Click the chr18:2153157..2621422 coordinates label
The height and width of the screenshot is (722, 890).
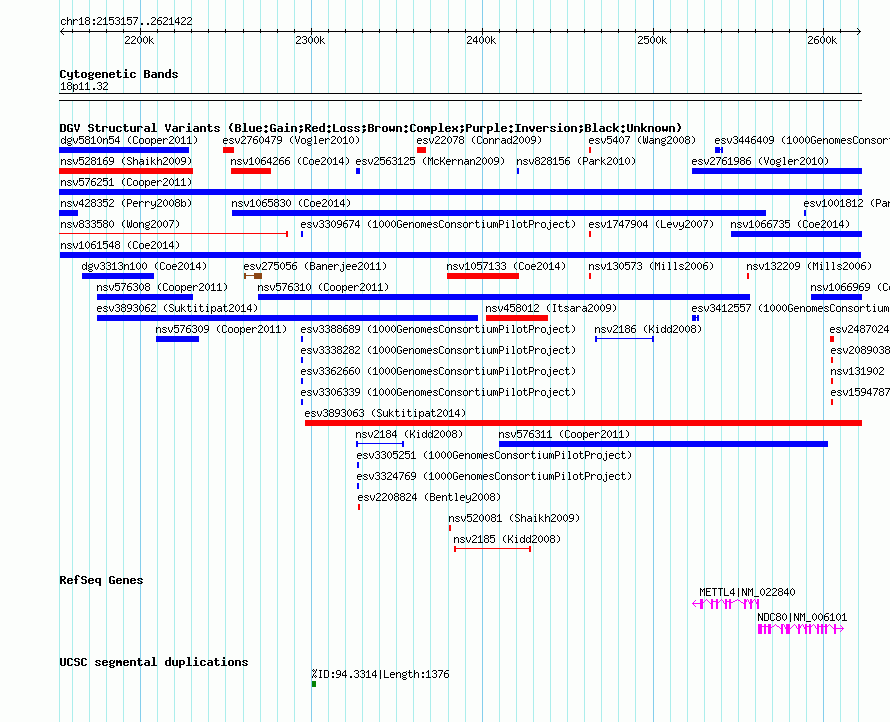pyautogui.click(x=126, y=21)
